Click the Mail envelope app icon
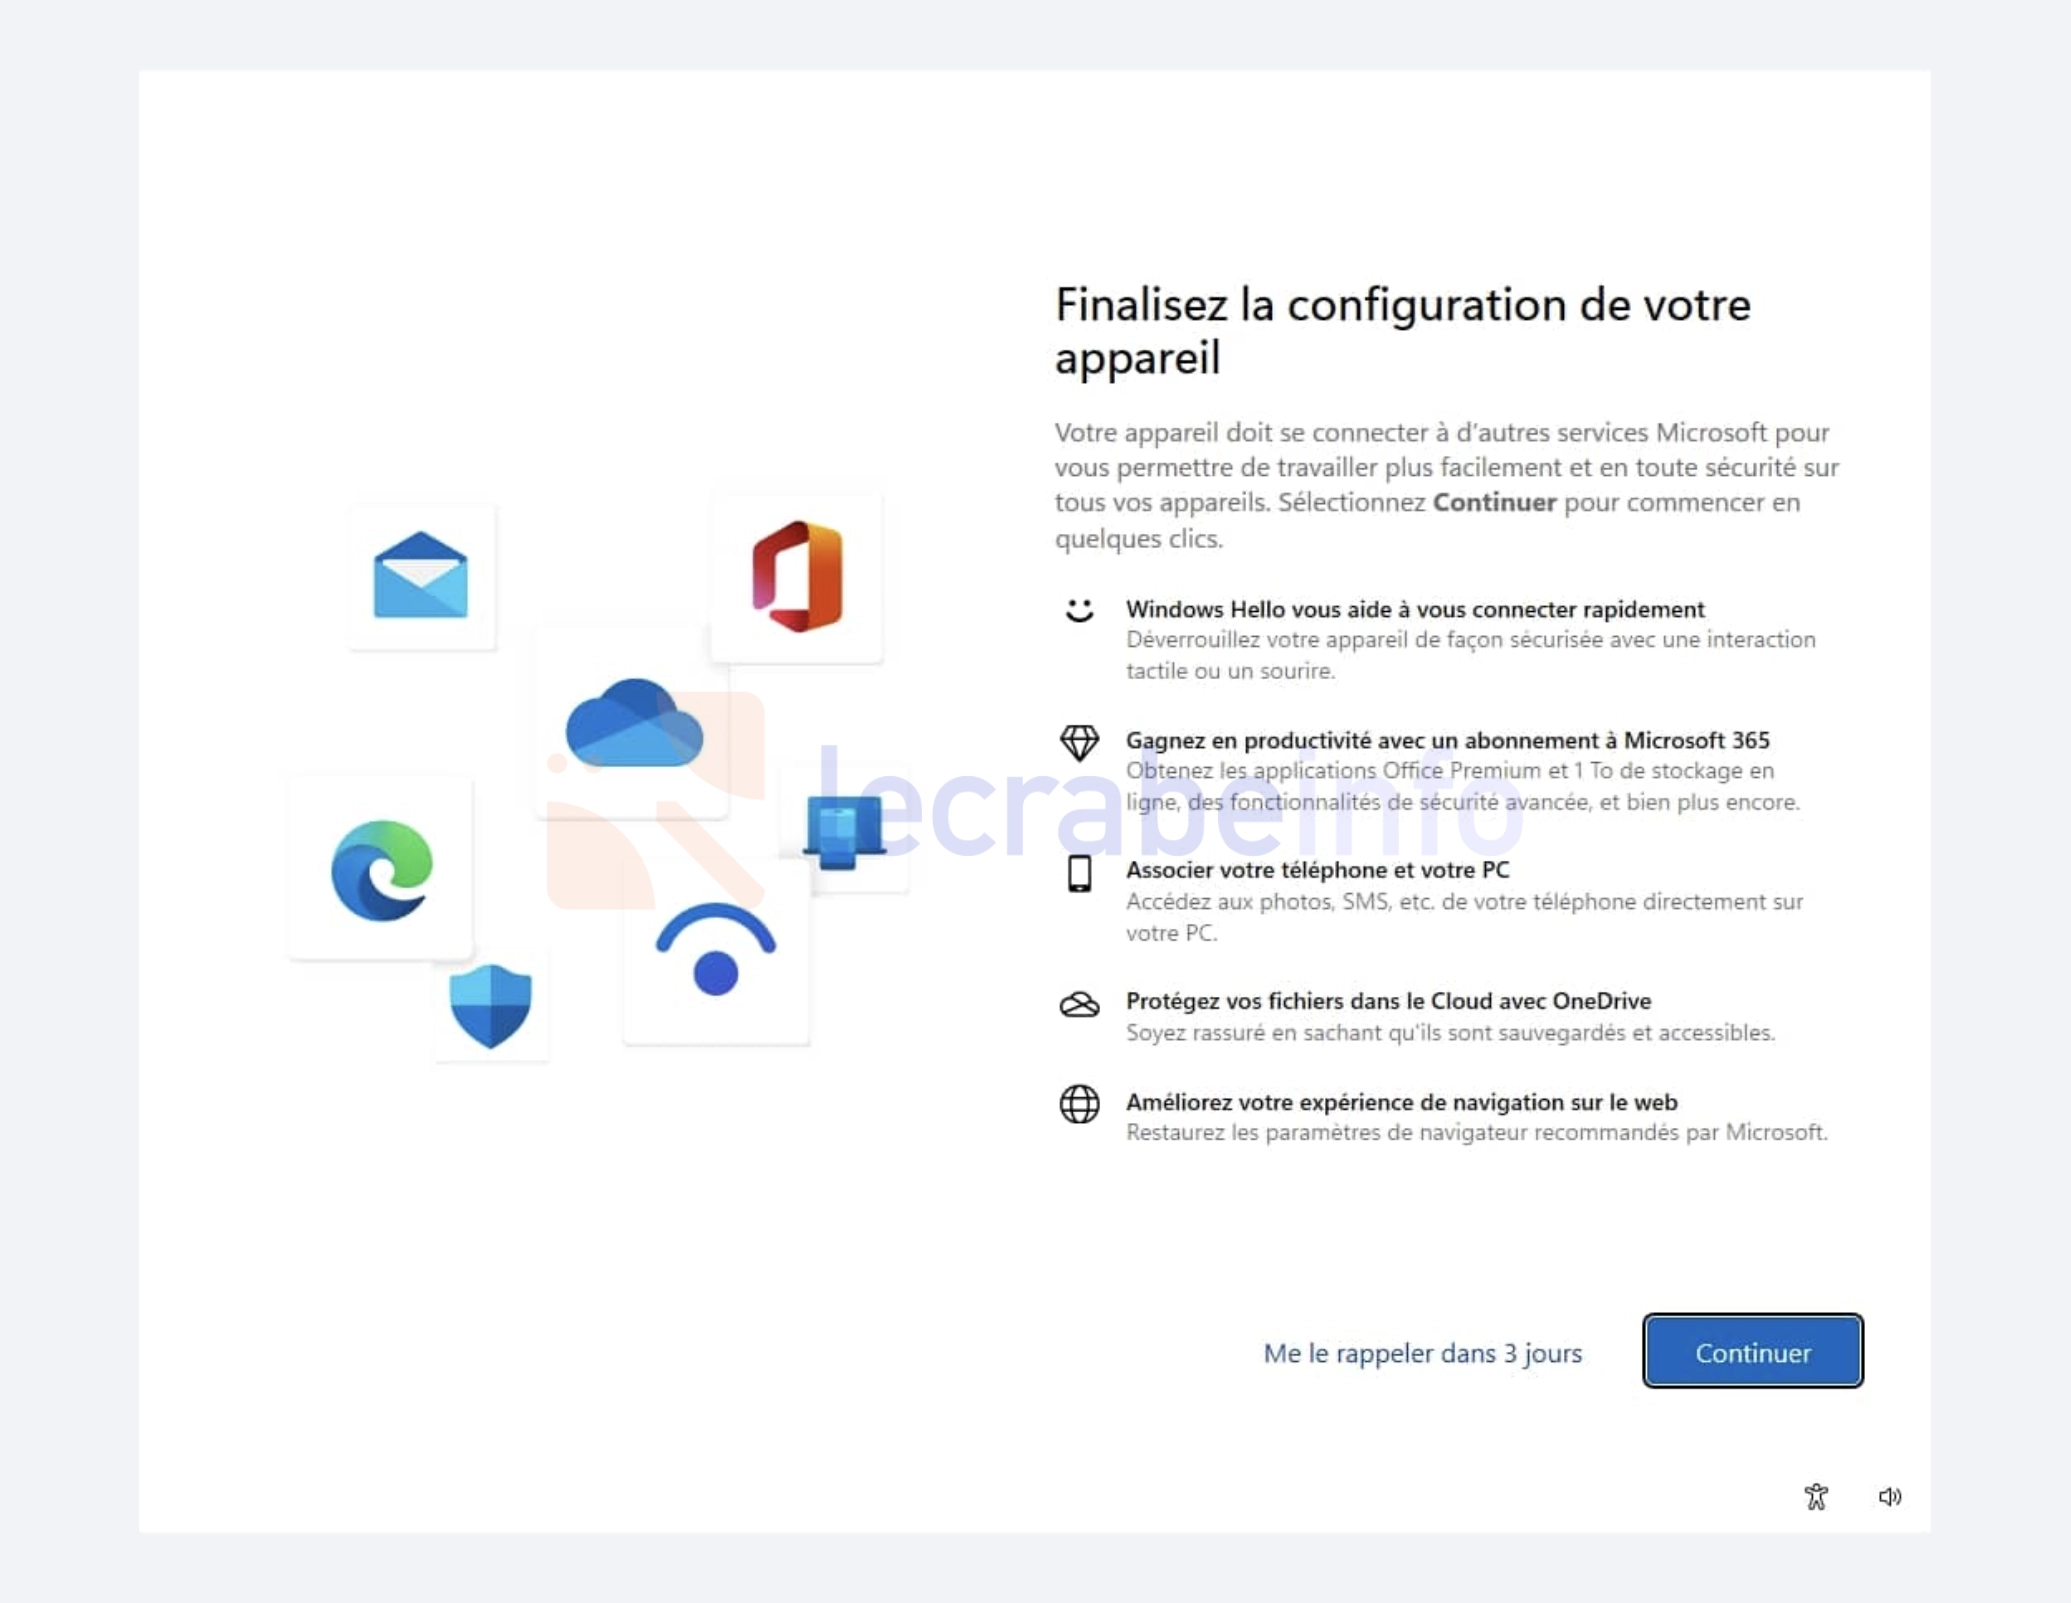Screen dimensions: 2071x1603 tap(421, 577)
